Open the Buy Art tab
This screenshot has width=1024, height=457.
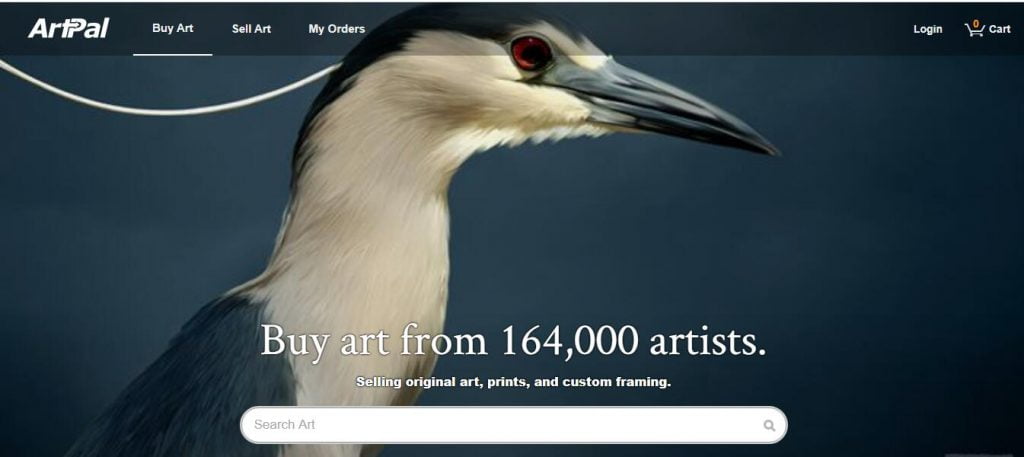click(172, 28)
